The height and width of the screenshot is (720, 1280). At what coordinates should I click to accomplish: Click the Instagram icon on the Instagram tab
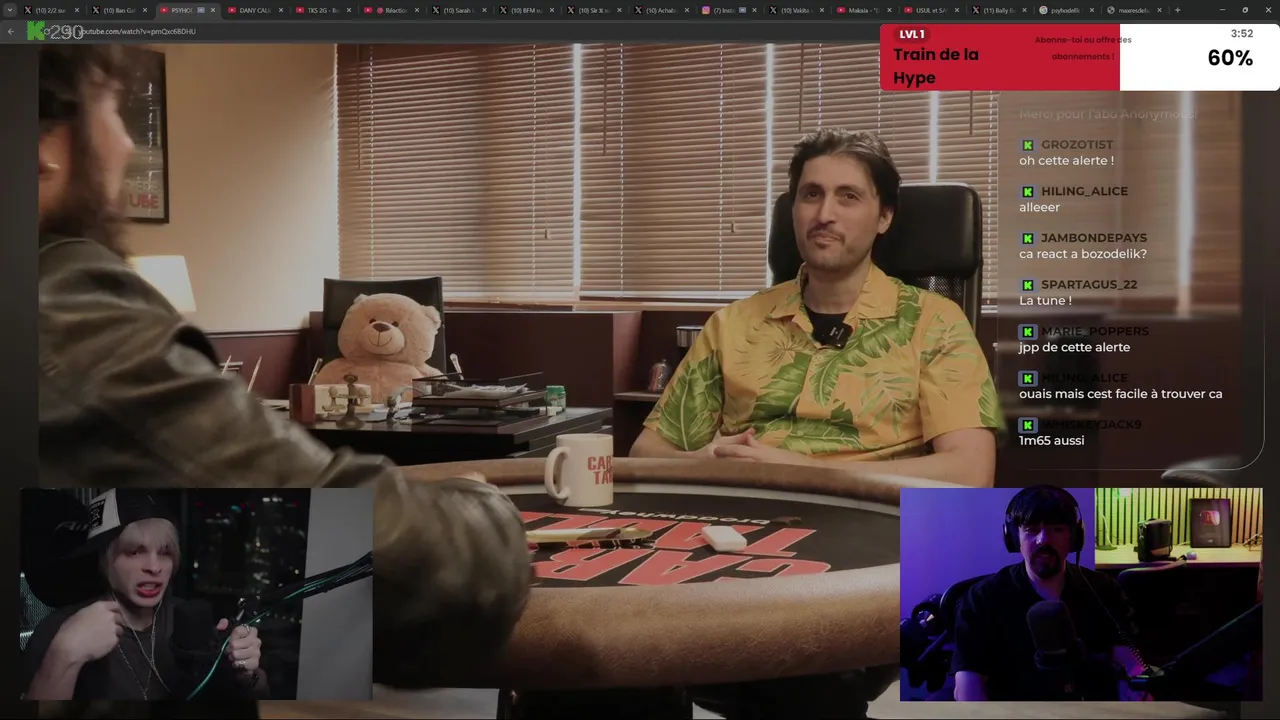click(x=706, y=10)
